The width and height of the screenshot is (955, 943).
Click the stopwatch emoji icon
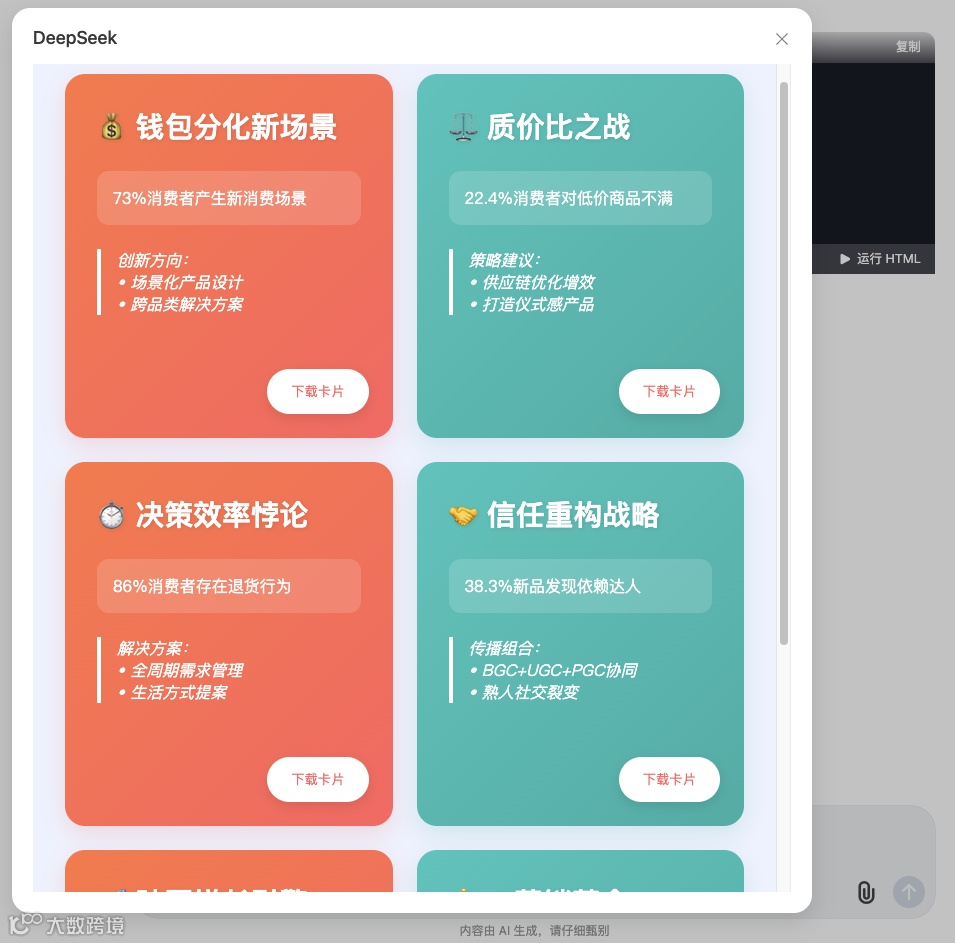[111, 515]
